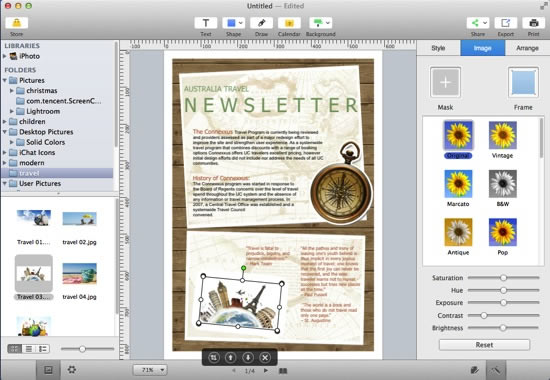
Task: Open the Background dropdown arrow
Action: pos(328,23)
